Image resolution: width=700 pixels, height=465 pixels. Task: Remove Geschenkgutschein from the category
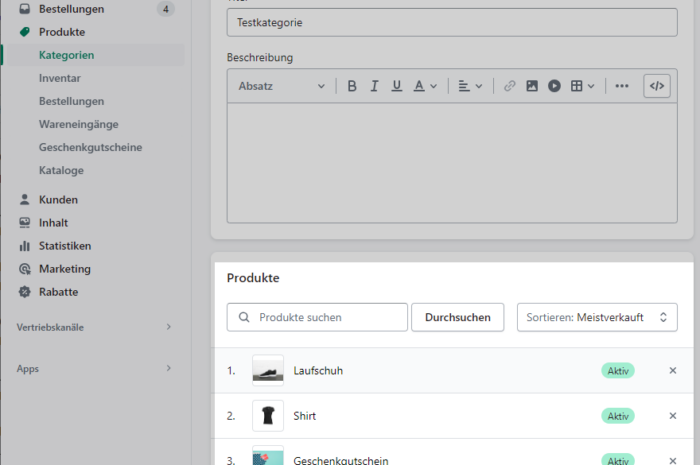coord(673,460)
